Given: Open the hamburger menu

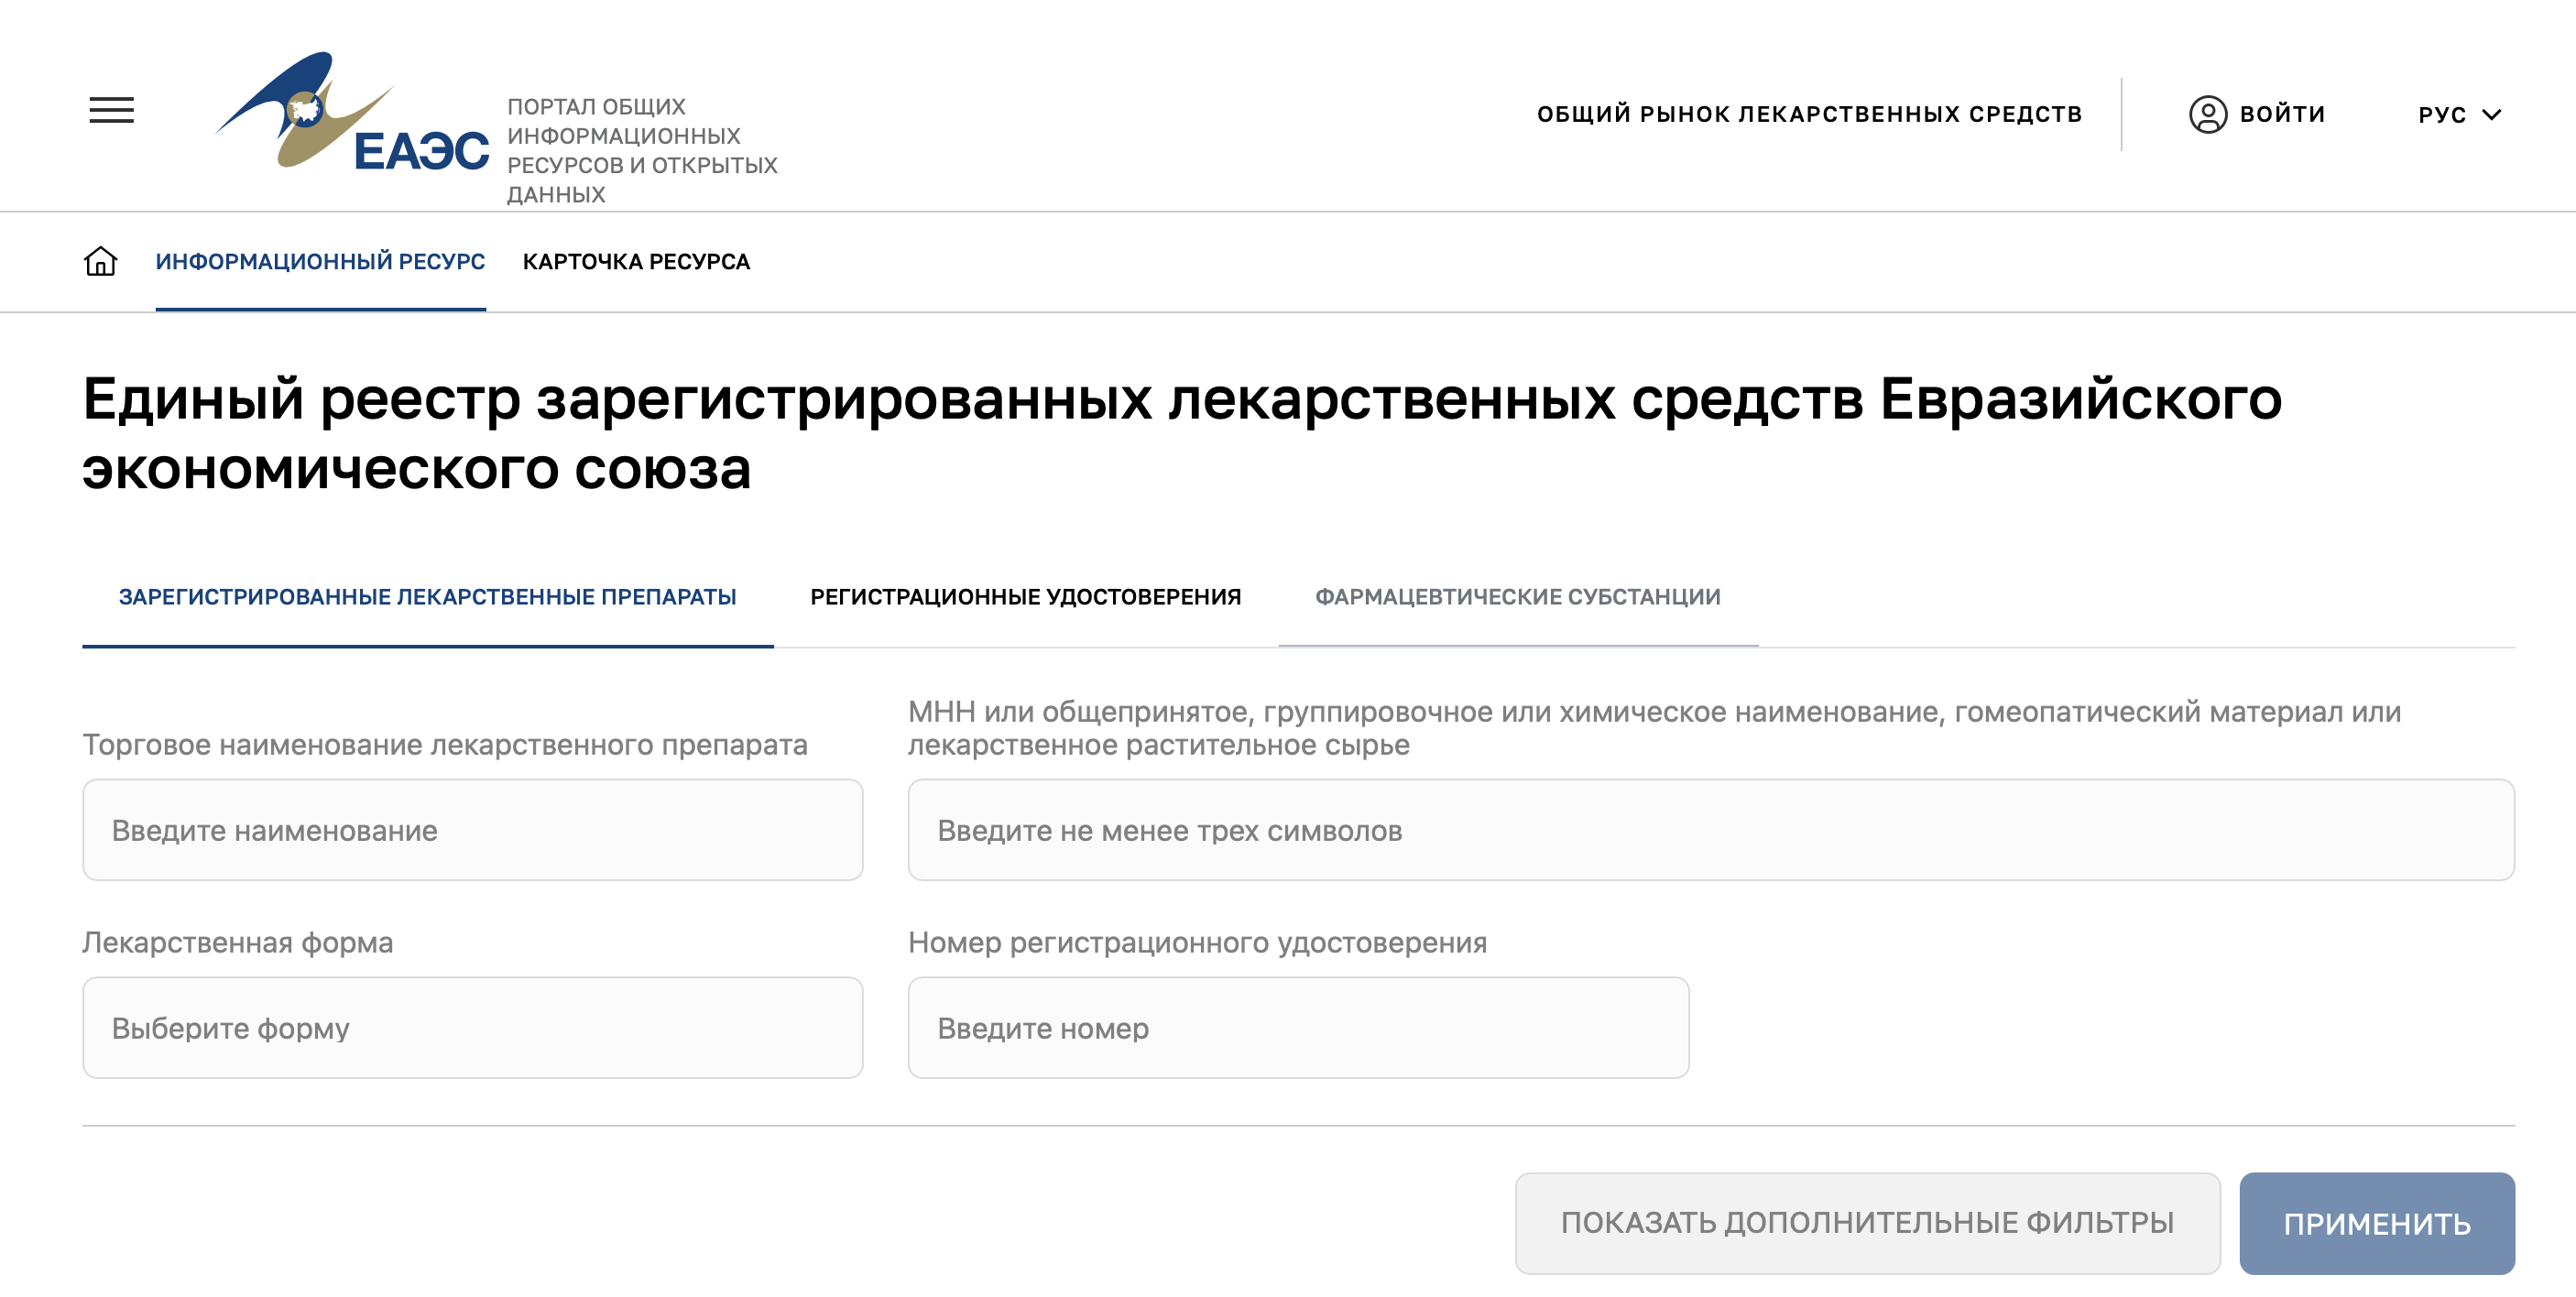Looking at the screenshot, I should click(x=111, y=110).
